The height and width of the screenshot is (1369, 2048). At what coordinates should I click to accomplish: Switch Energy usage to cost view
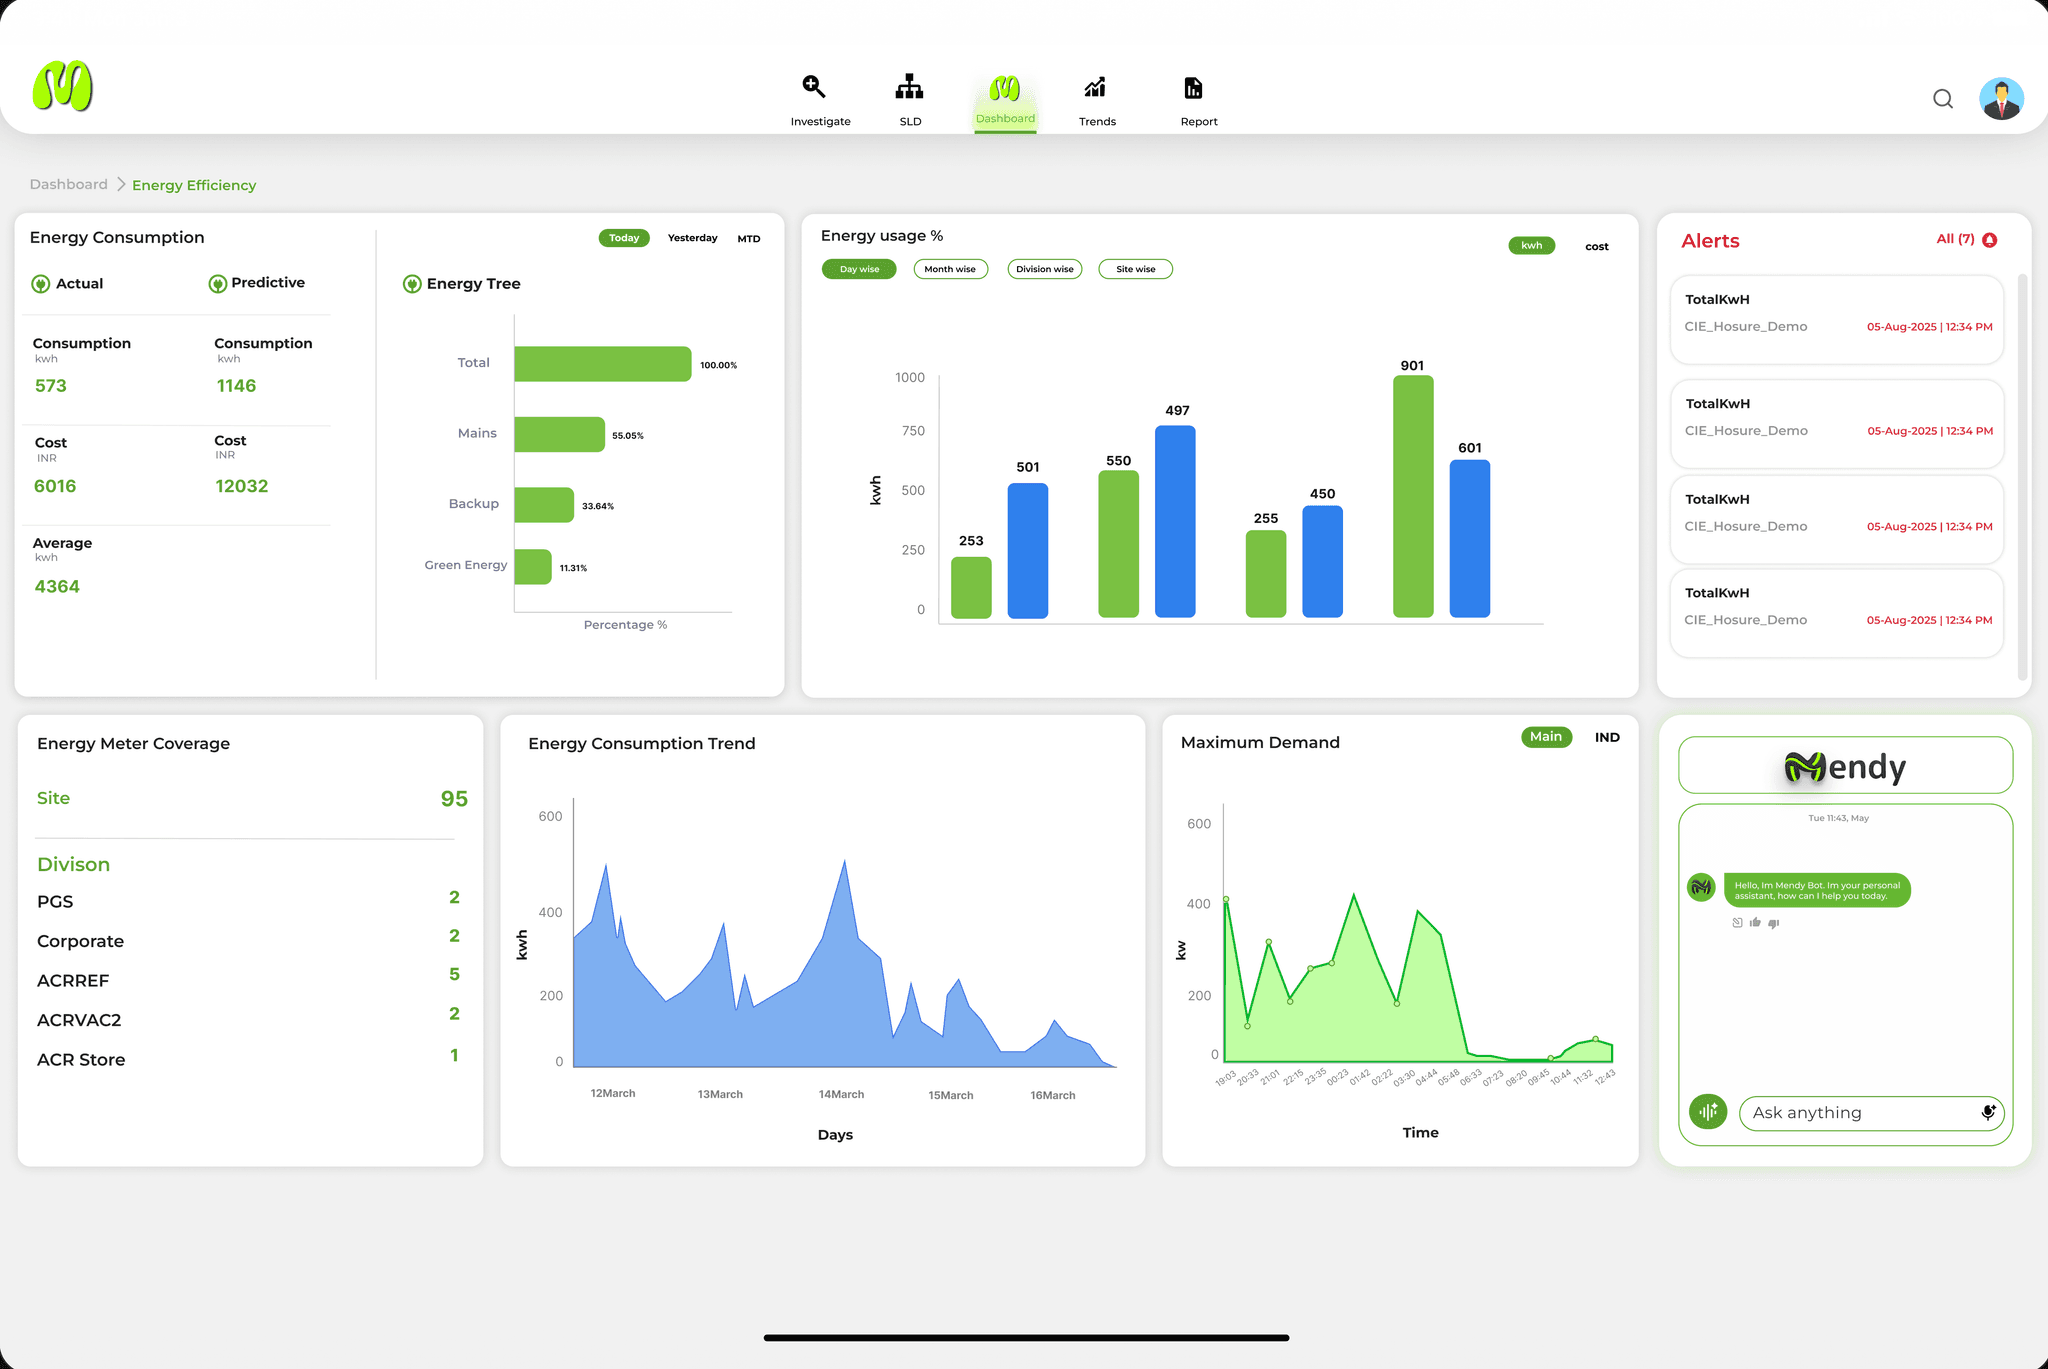[x=1596, y=246]
